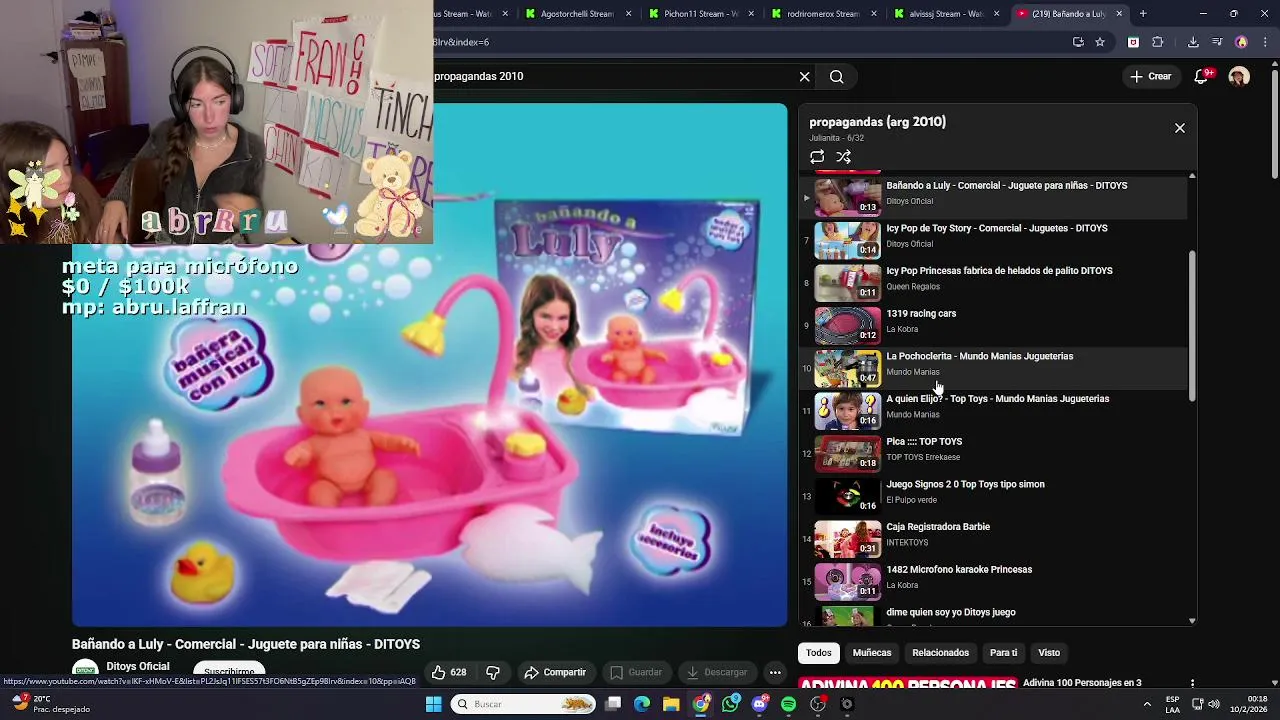Click the playlist panel scrollbar
Viewport: 1280px width, 720px height.
[1192, 326]
